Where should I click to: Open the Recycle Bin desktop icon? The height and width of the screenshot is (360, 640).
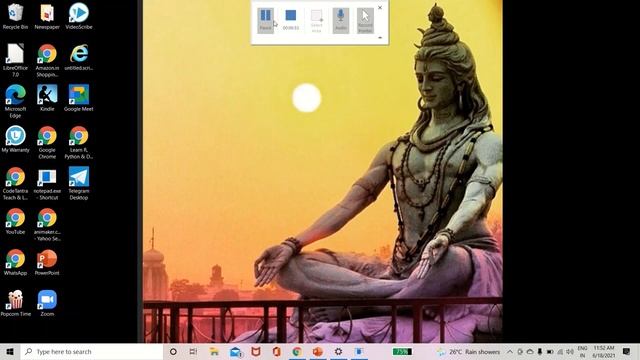coord(15,16)
